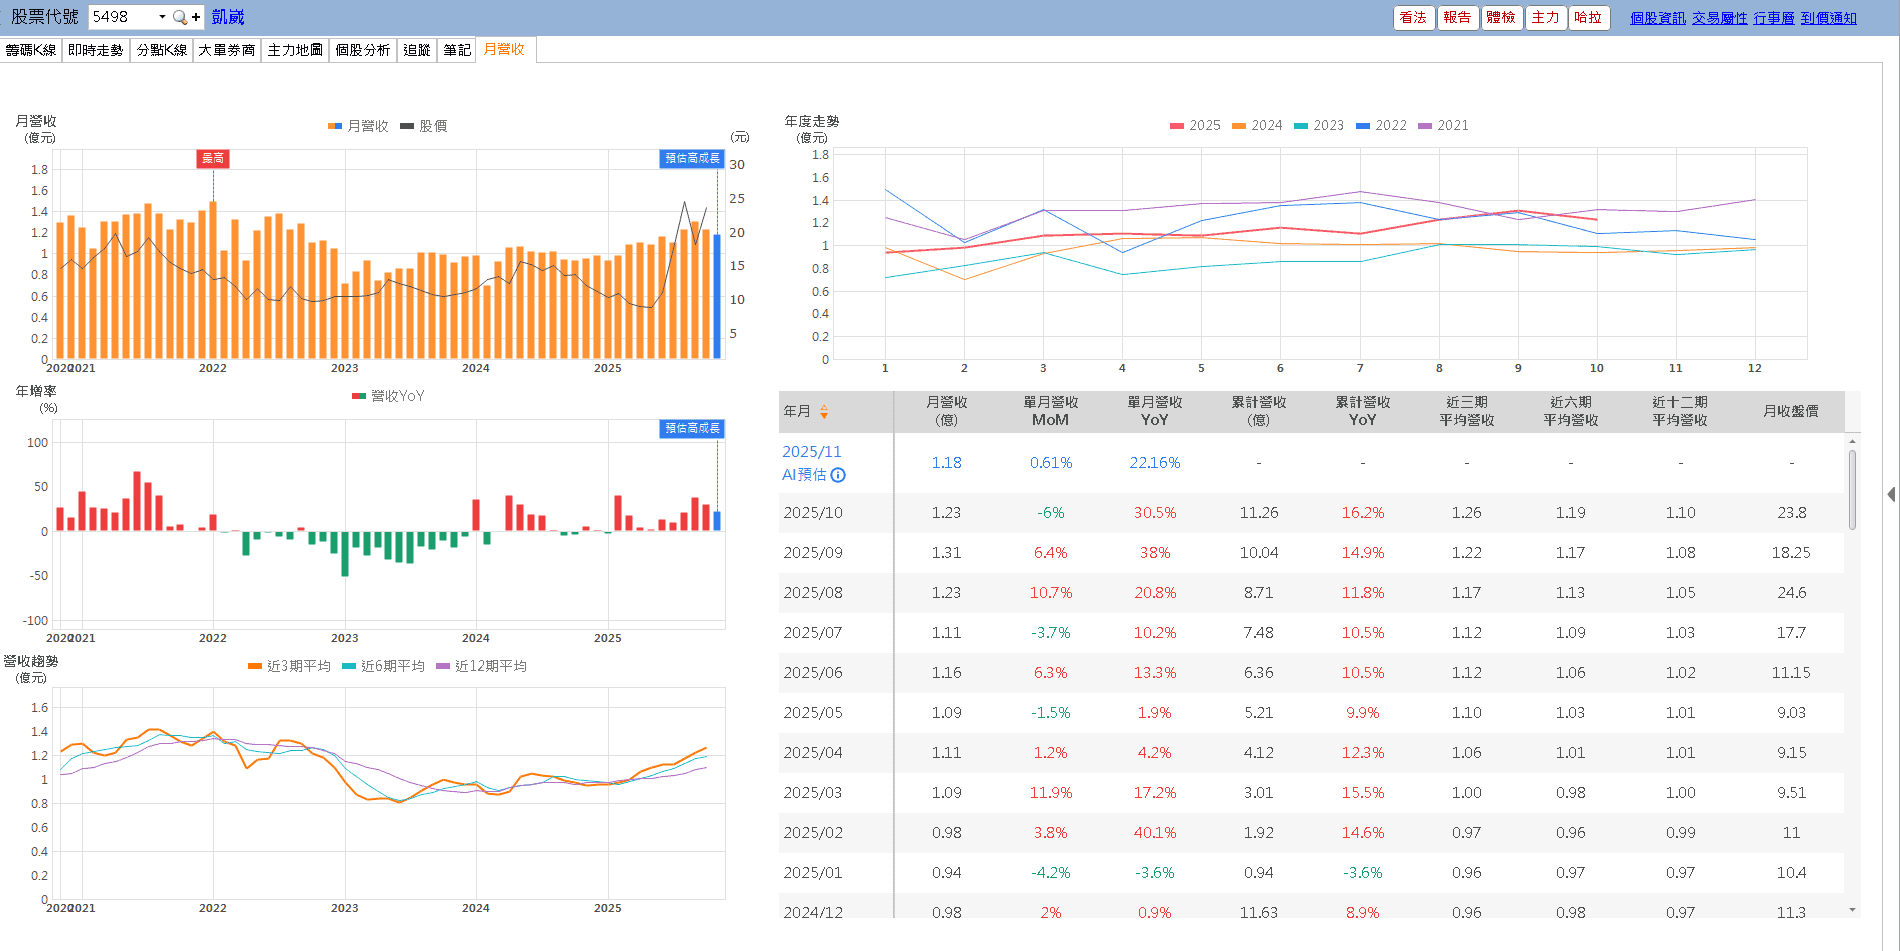Image resolution: width=1900 pixels, height=951 pixels.
Task: Collapse side panel with right-edge triangle arrow
Action: click(1890, 494)
